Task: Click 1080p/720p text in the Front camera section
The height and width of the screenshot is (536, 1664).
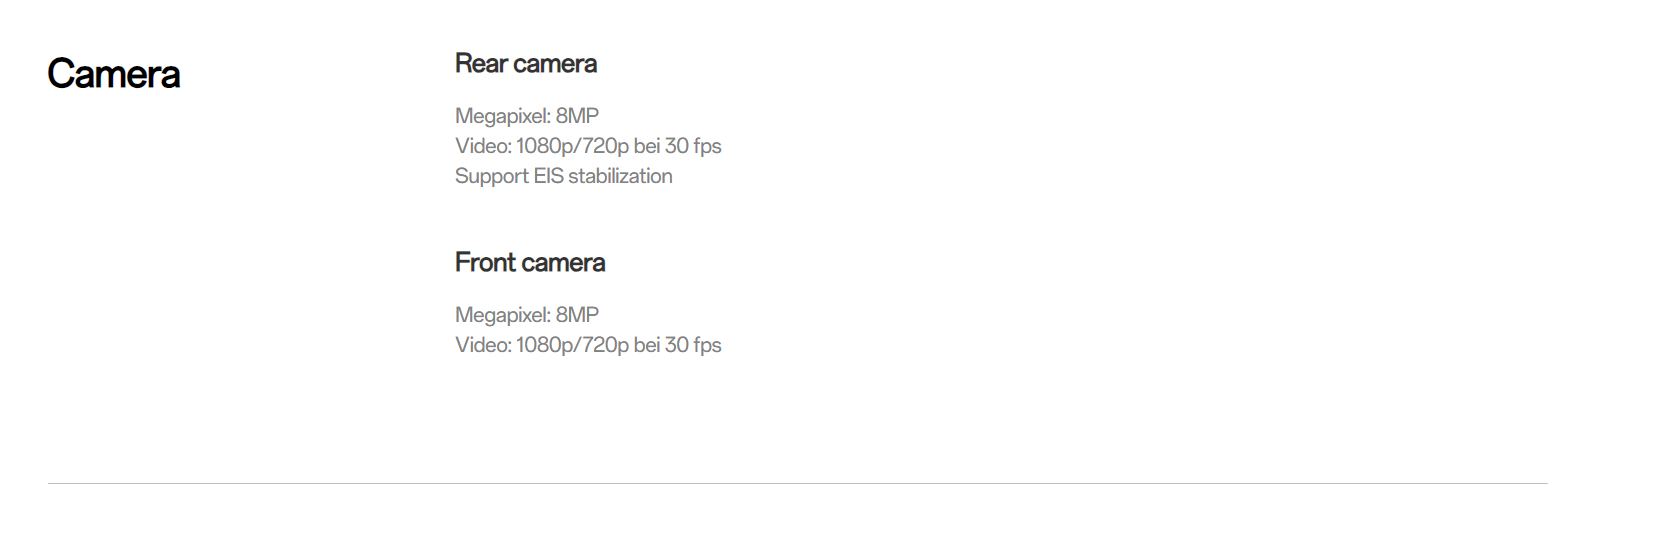Action: (573, 346)
